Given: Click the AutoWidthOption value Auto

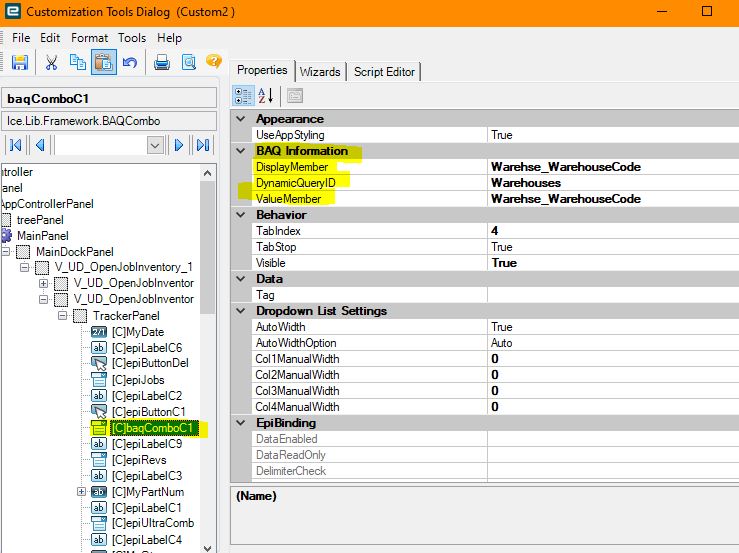Looking at the screenshot, I should tap(501, 343).
